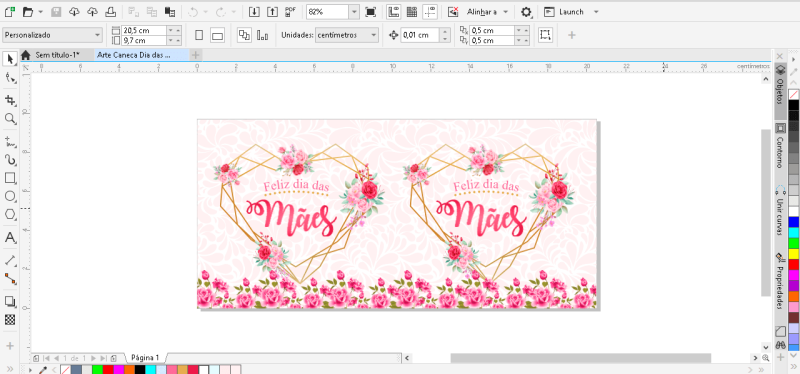Screen dimensions: 800x374
Task: Click duplicate distance X 0,5 cm field
Action: click(x=492, y=30)
